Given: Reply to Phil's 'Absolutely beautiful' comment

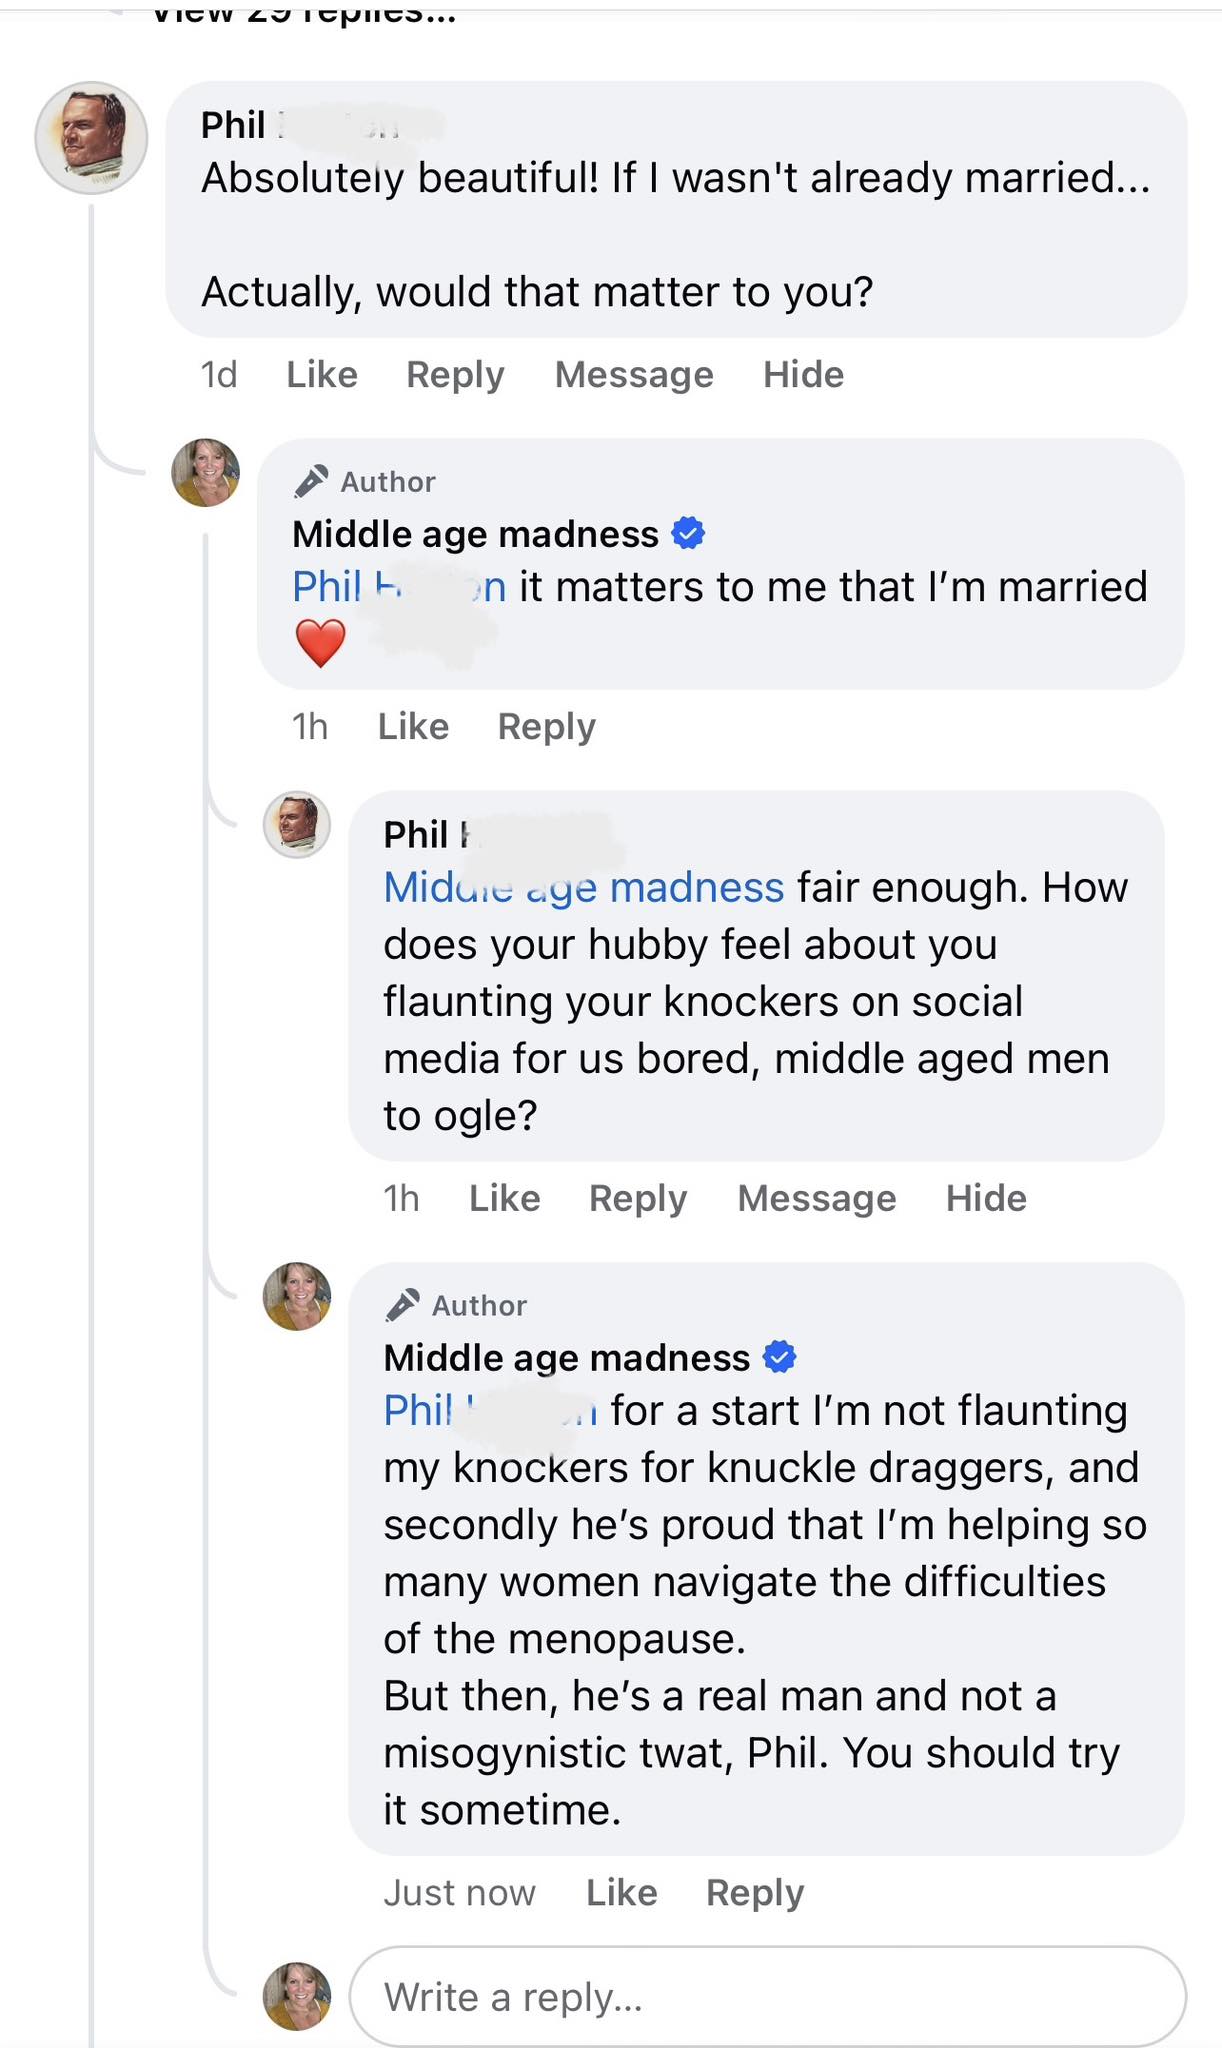Looking at the screenshot, I should click(455, 374).
